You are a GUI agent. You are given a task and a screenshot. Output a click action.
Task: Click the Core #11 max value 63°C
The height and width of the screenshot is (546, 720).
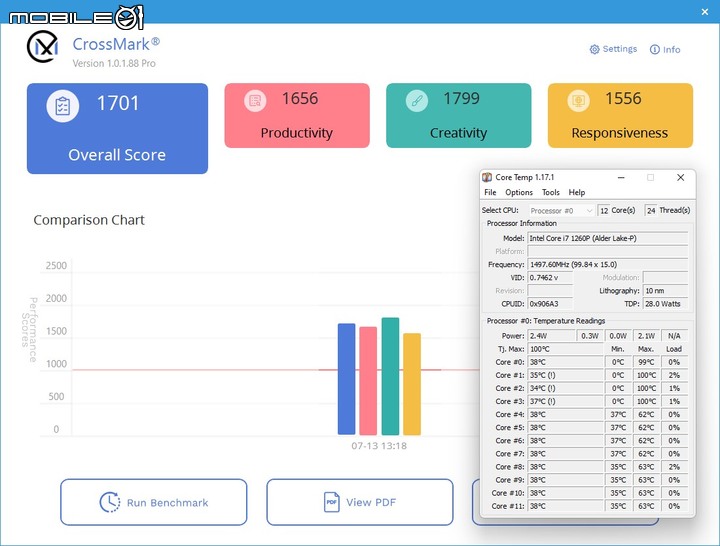(646, 506)
